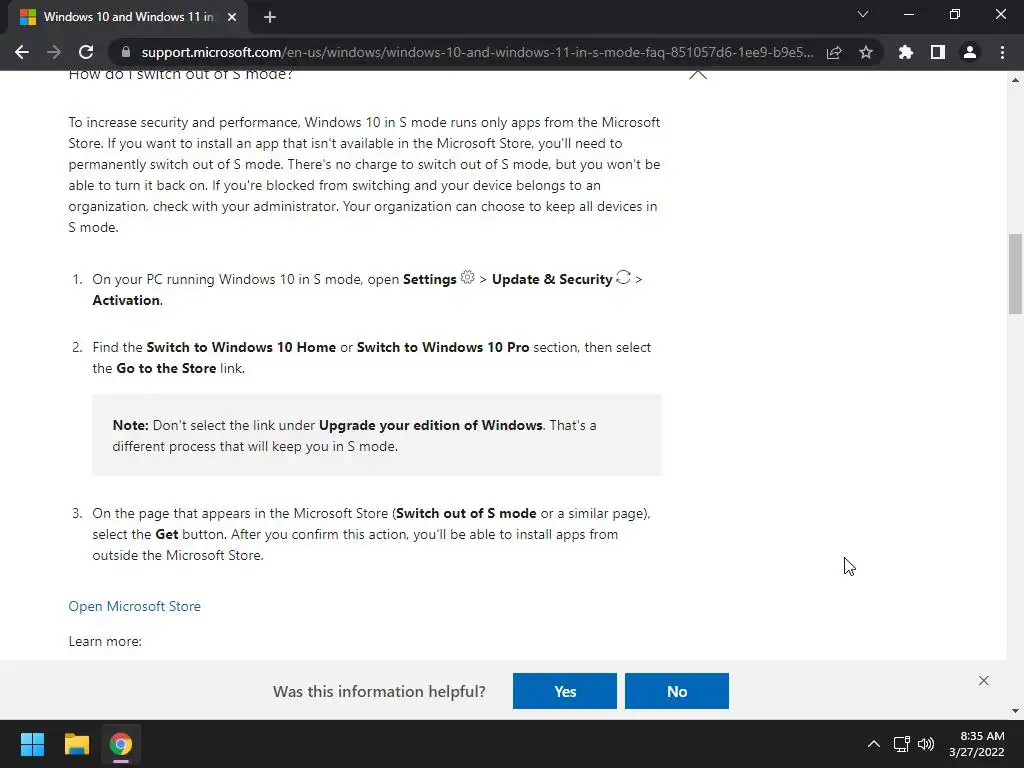Show hidden system tray icons
The image size is (1024, 768).
873,744
